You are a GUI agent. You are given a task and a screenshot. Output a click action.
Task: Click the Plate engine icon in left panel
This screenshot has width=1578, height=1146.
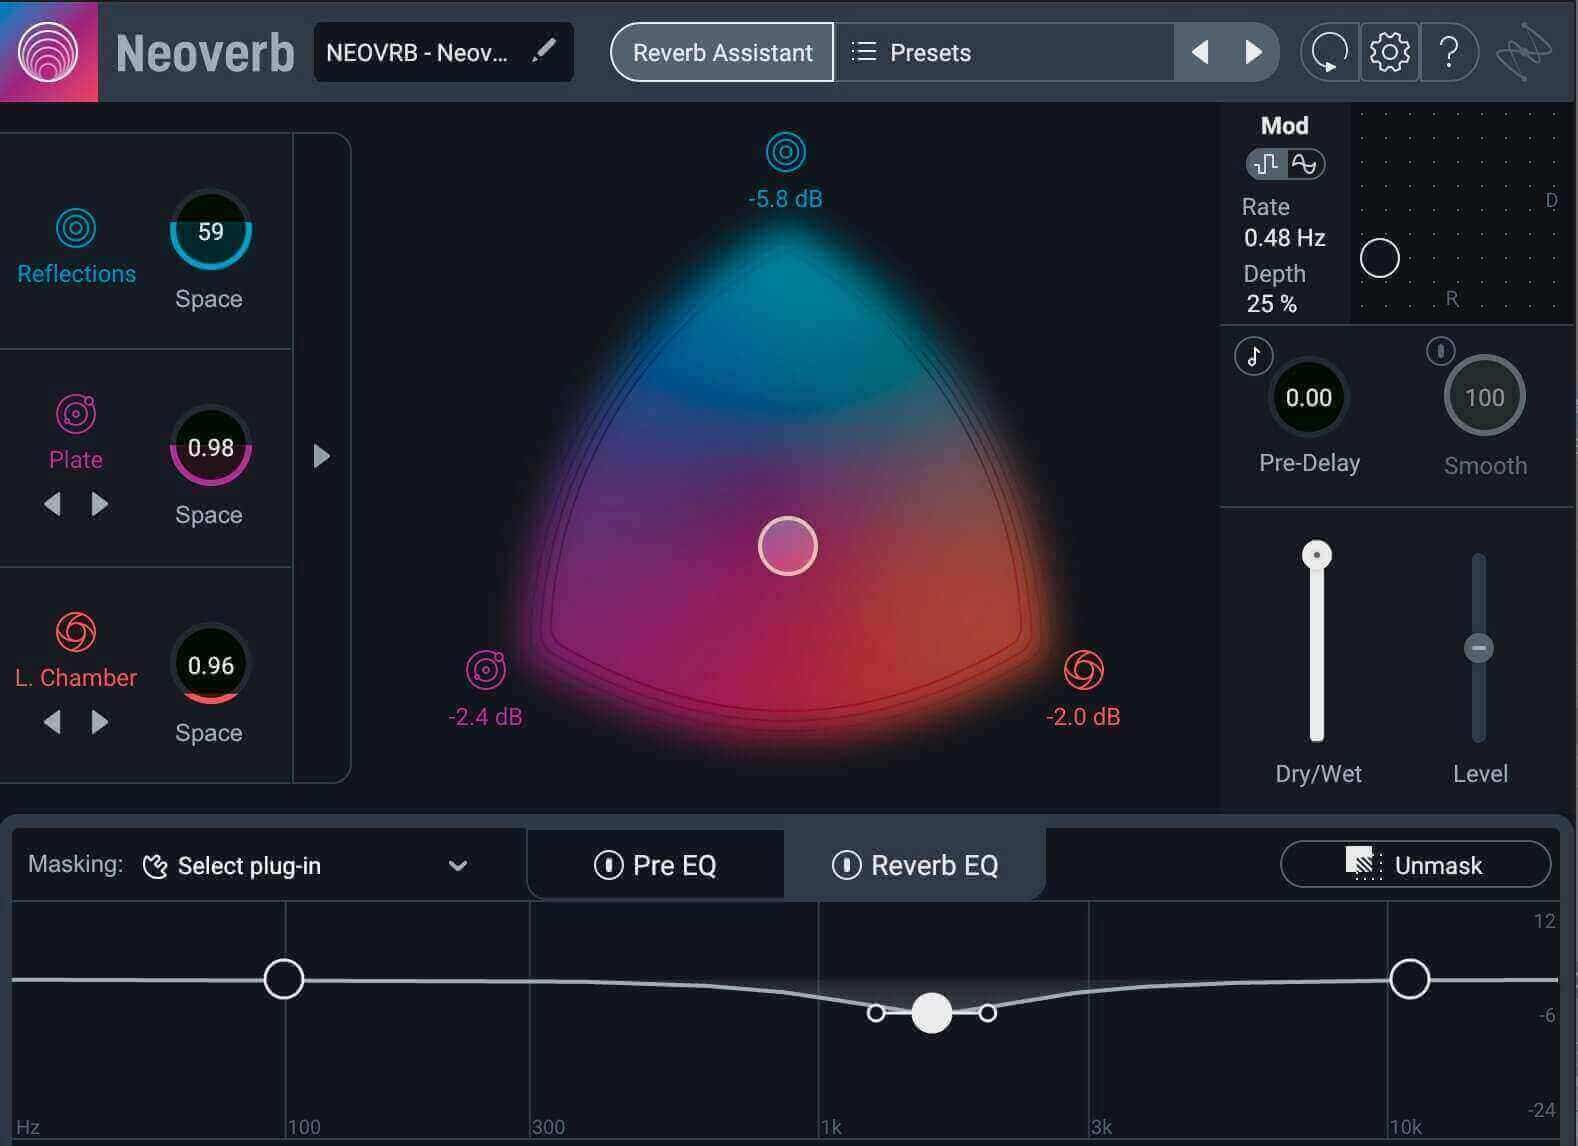[x=76, y=414]
